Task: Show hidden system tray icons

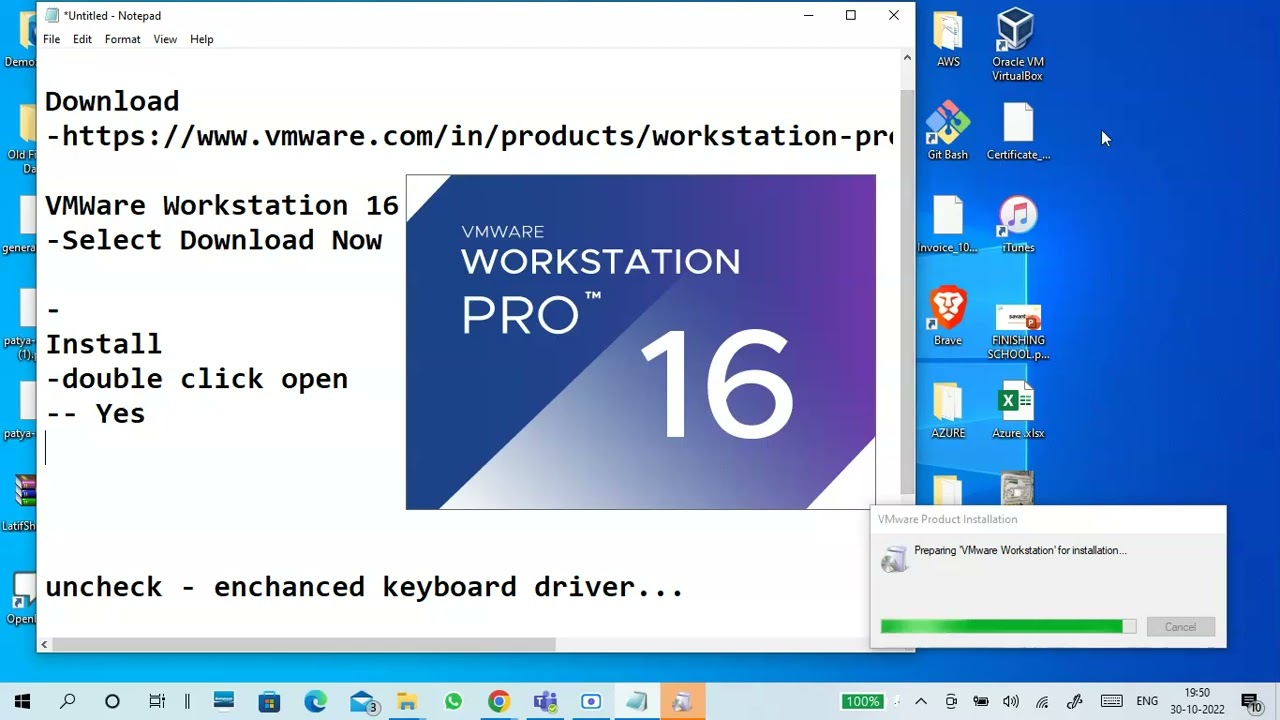Action: [x=921, y=702]
